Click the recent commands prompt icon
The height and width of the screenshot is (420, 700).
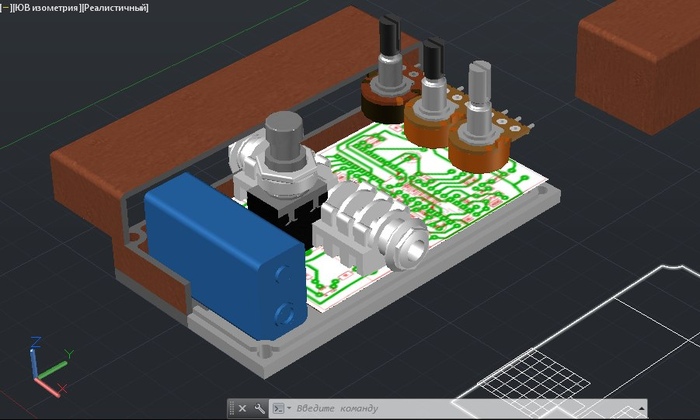click(x=279, y=408)
